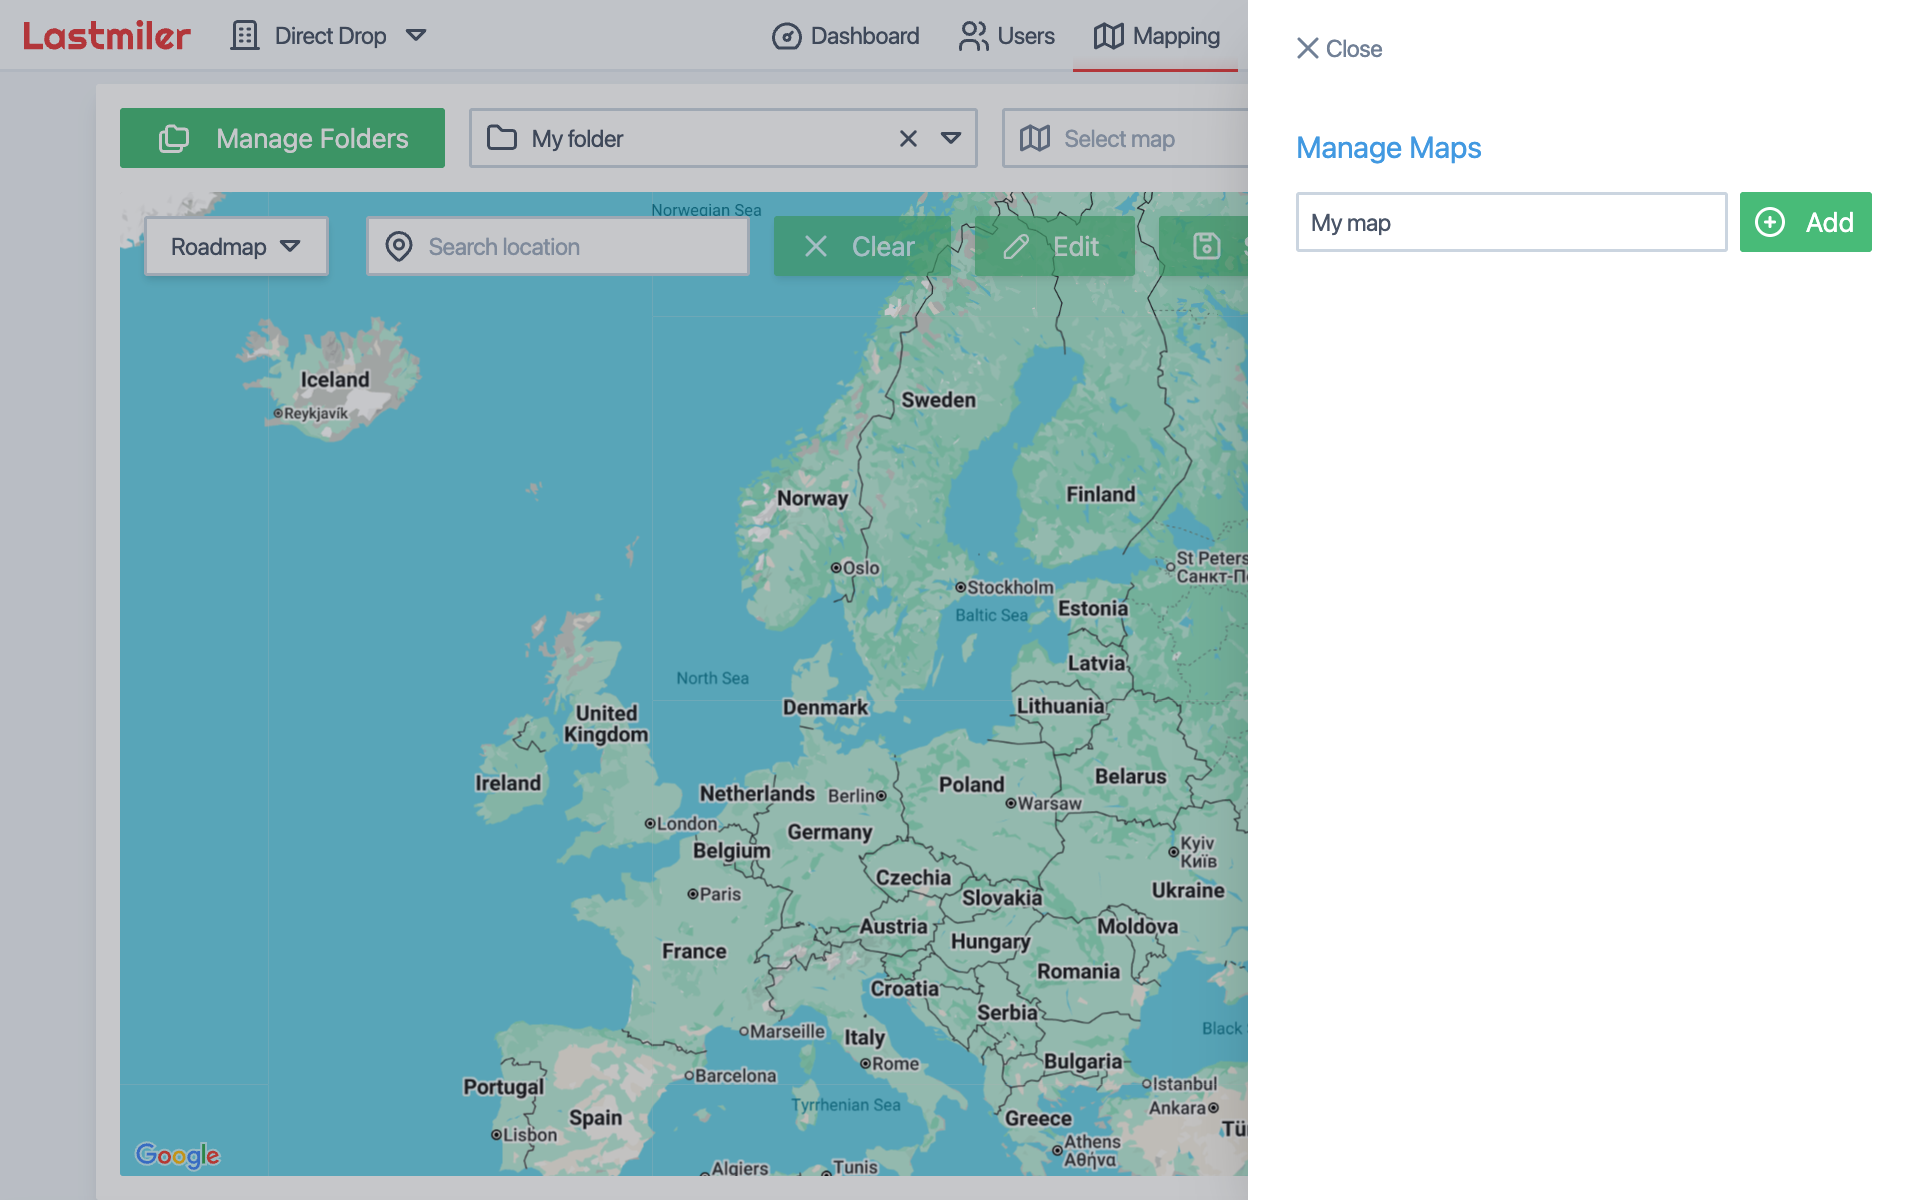Viewport: 1920px width, 1200px height.
Task: Click Poland label on the map
Action: tap(971, 785)
